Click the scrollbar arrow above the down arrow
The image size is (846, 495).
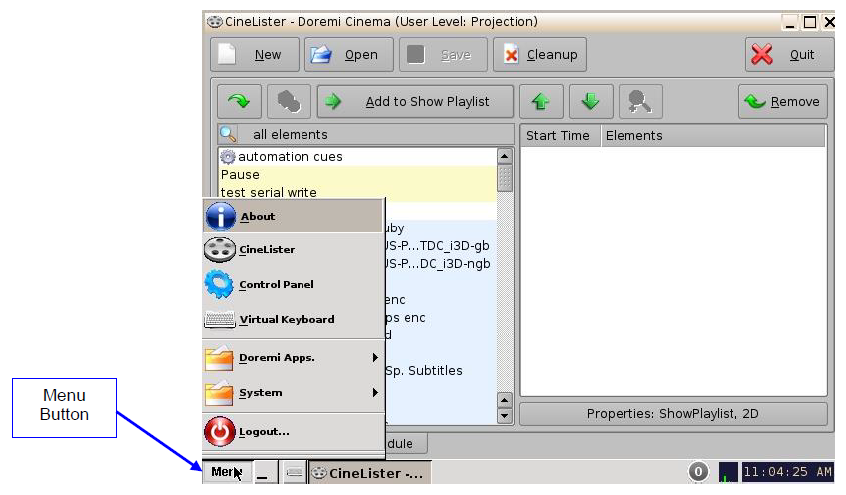coord(504,400)
